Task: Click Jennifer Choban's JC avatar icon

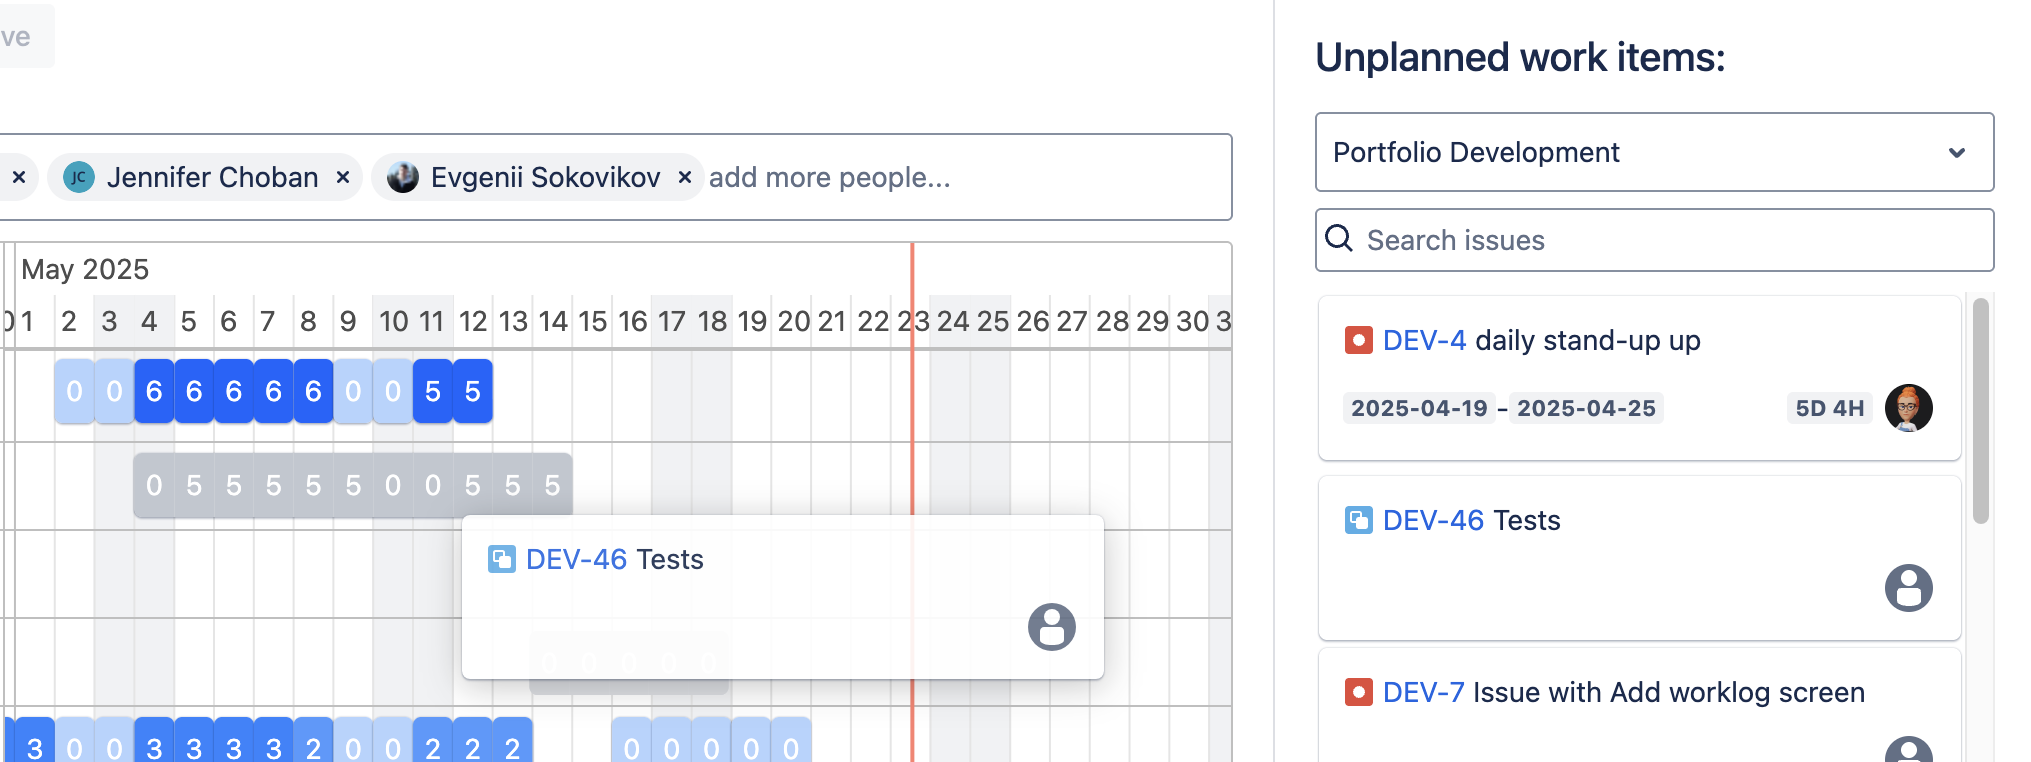Action: [79, 177]
